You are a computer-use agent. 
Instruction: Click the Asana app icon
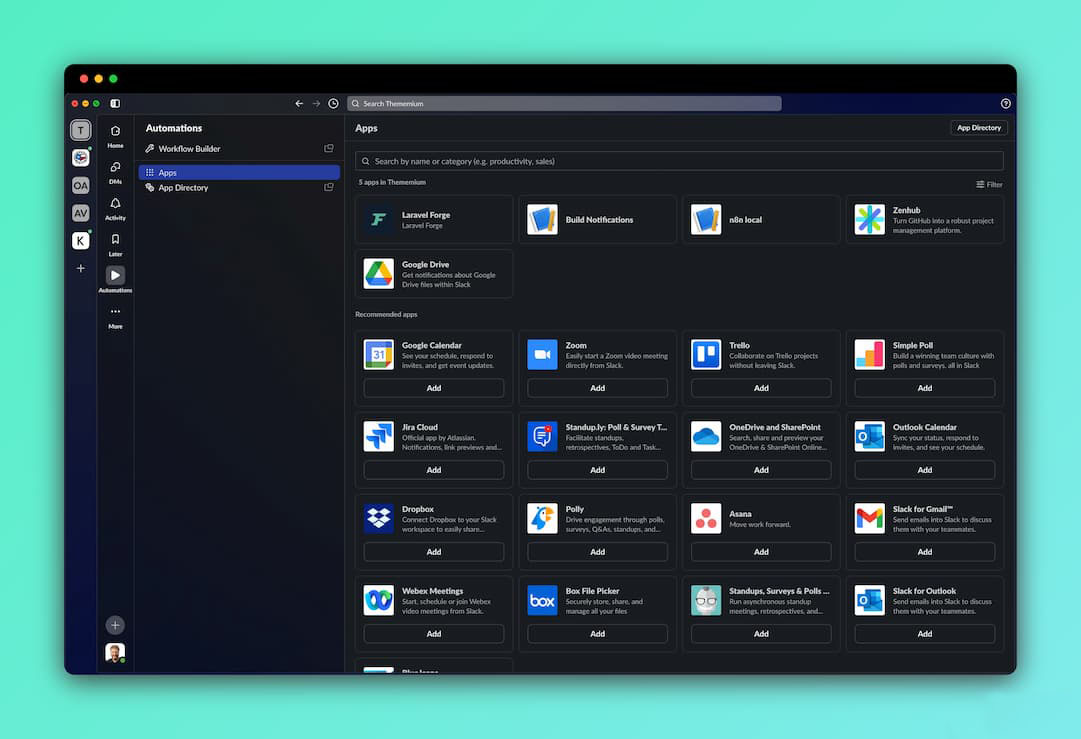(706, 518)
